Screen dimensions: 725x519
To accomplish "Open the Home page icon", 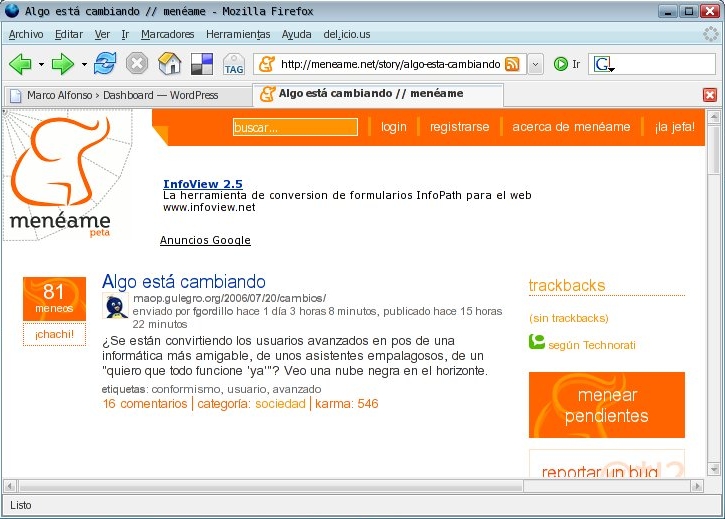I will click(x=169, y=63).
